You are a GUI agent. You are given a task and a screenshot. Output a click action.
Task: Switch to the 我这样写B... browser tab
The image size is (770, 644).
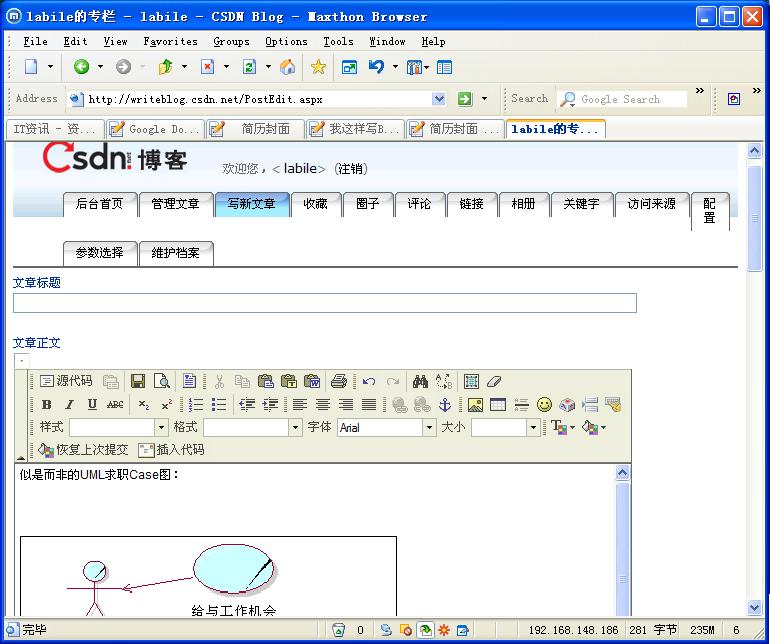point(356,129)
